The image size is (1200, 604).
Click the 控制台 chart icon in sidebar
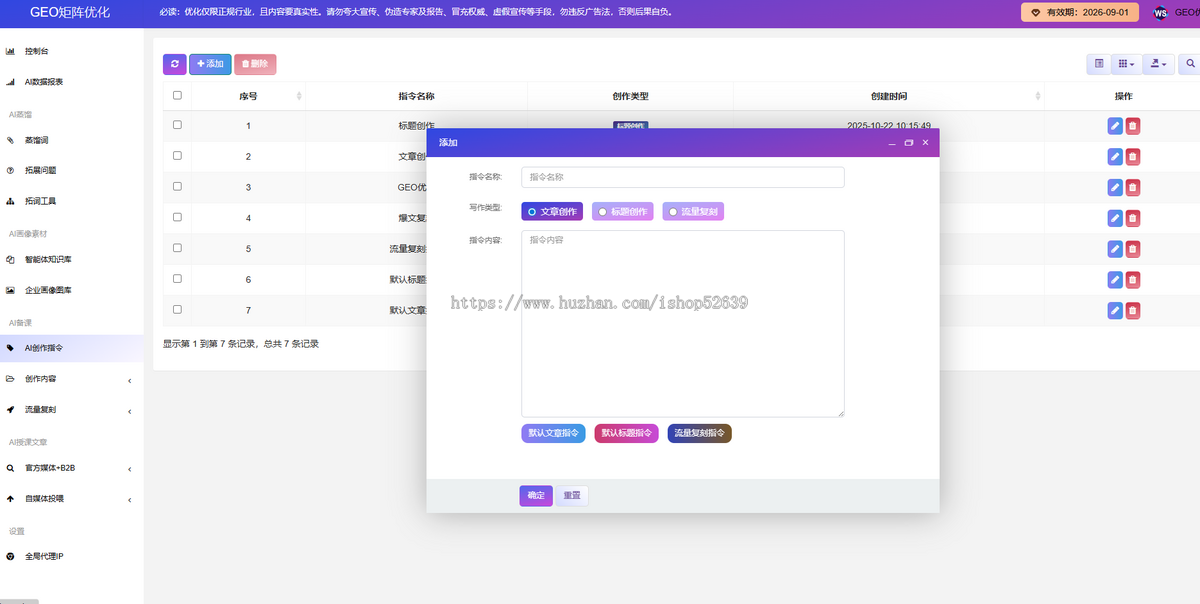coord(11,51)
